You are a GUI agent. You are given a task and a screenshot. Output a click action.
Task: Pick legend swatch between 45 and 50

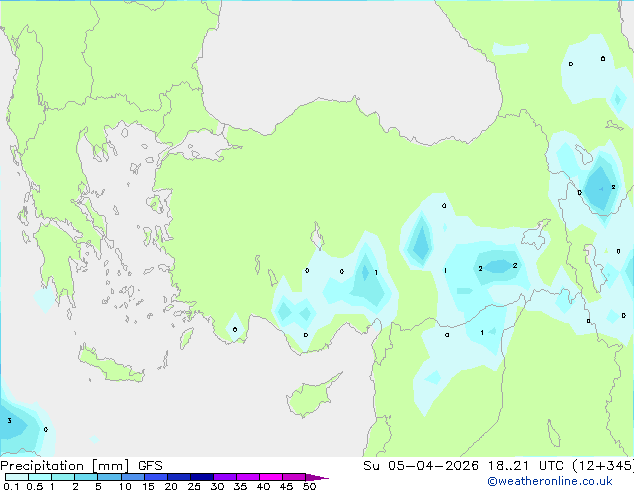click(x=294, y=477)
